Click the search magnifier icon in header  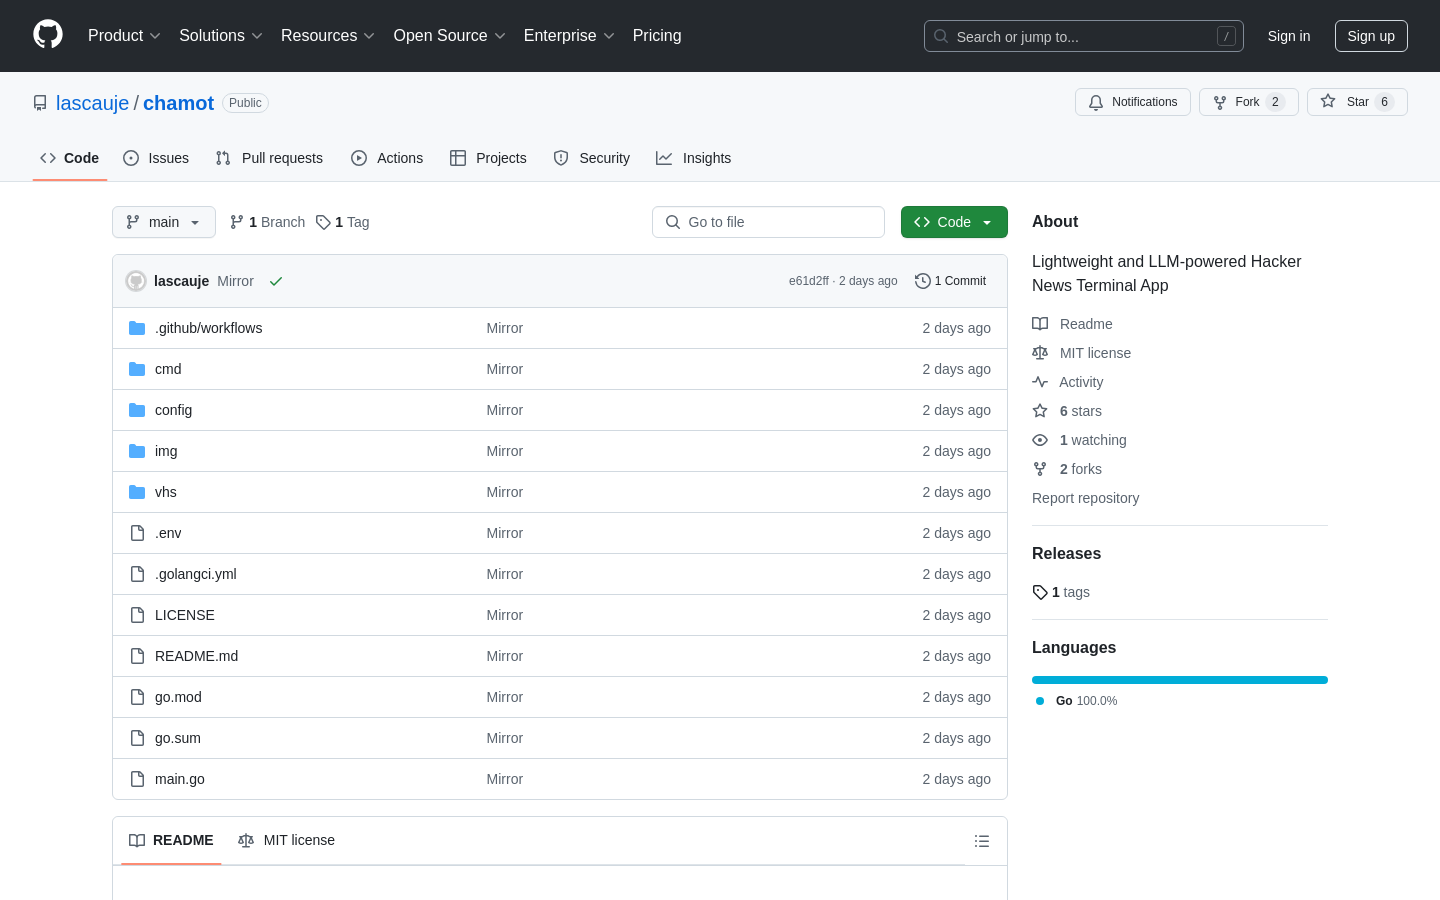point(941,36)
